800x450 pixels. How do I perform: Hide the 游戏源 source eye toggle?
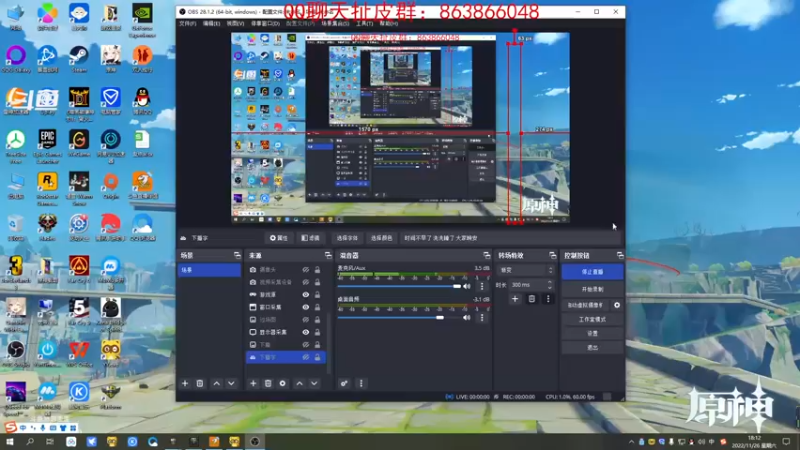coord(306,294)
